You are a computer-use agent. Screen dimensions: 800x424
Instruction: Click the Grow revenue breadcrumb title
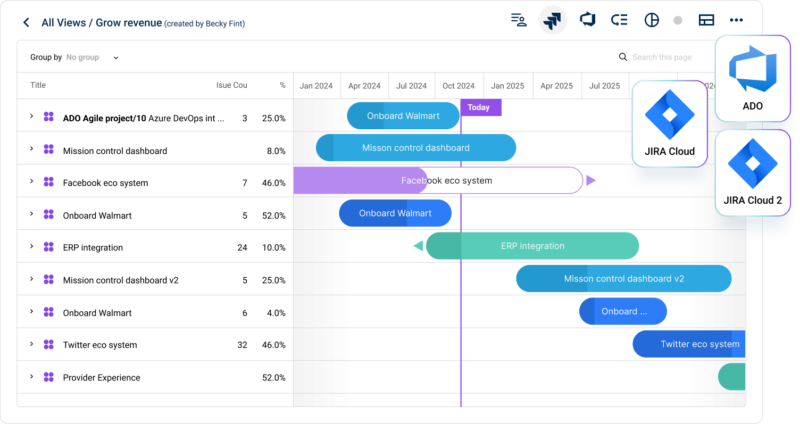(x=129, y=23)
